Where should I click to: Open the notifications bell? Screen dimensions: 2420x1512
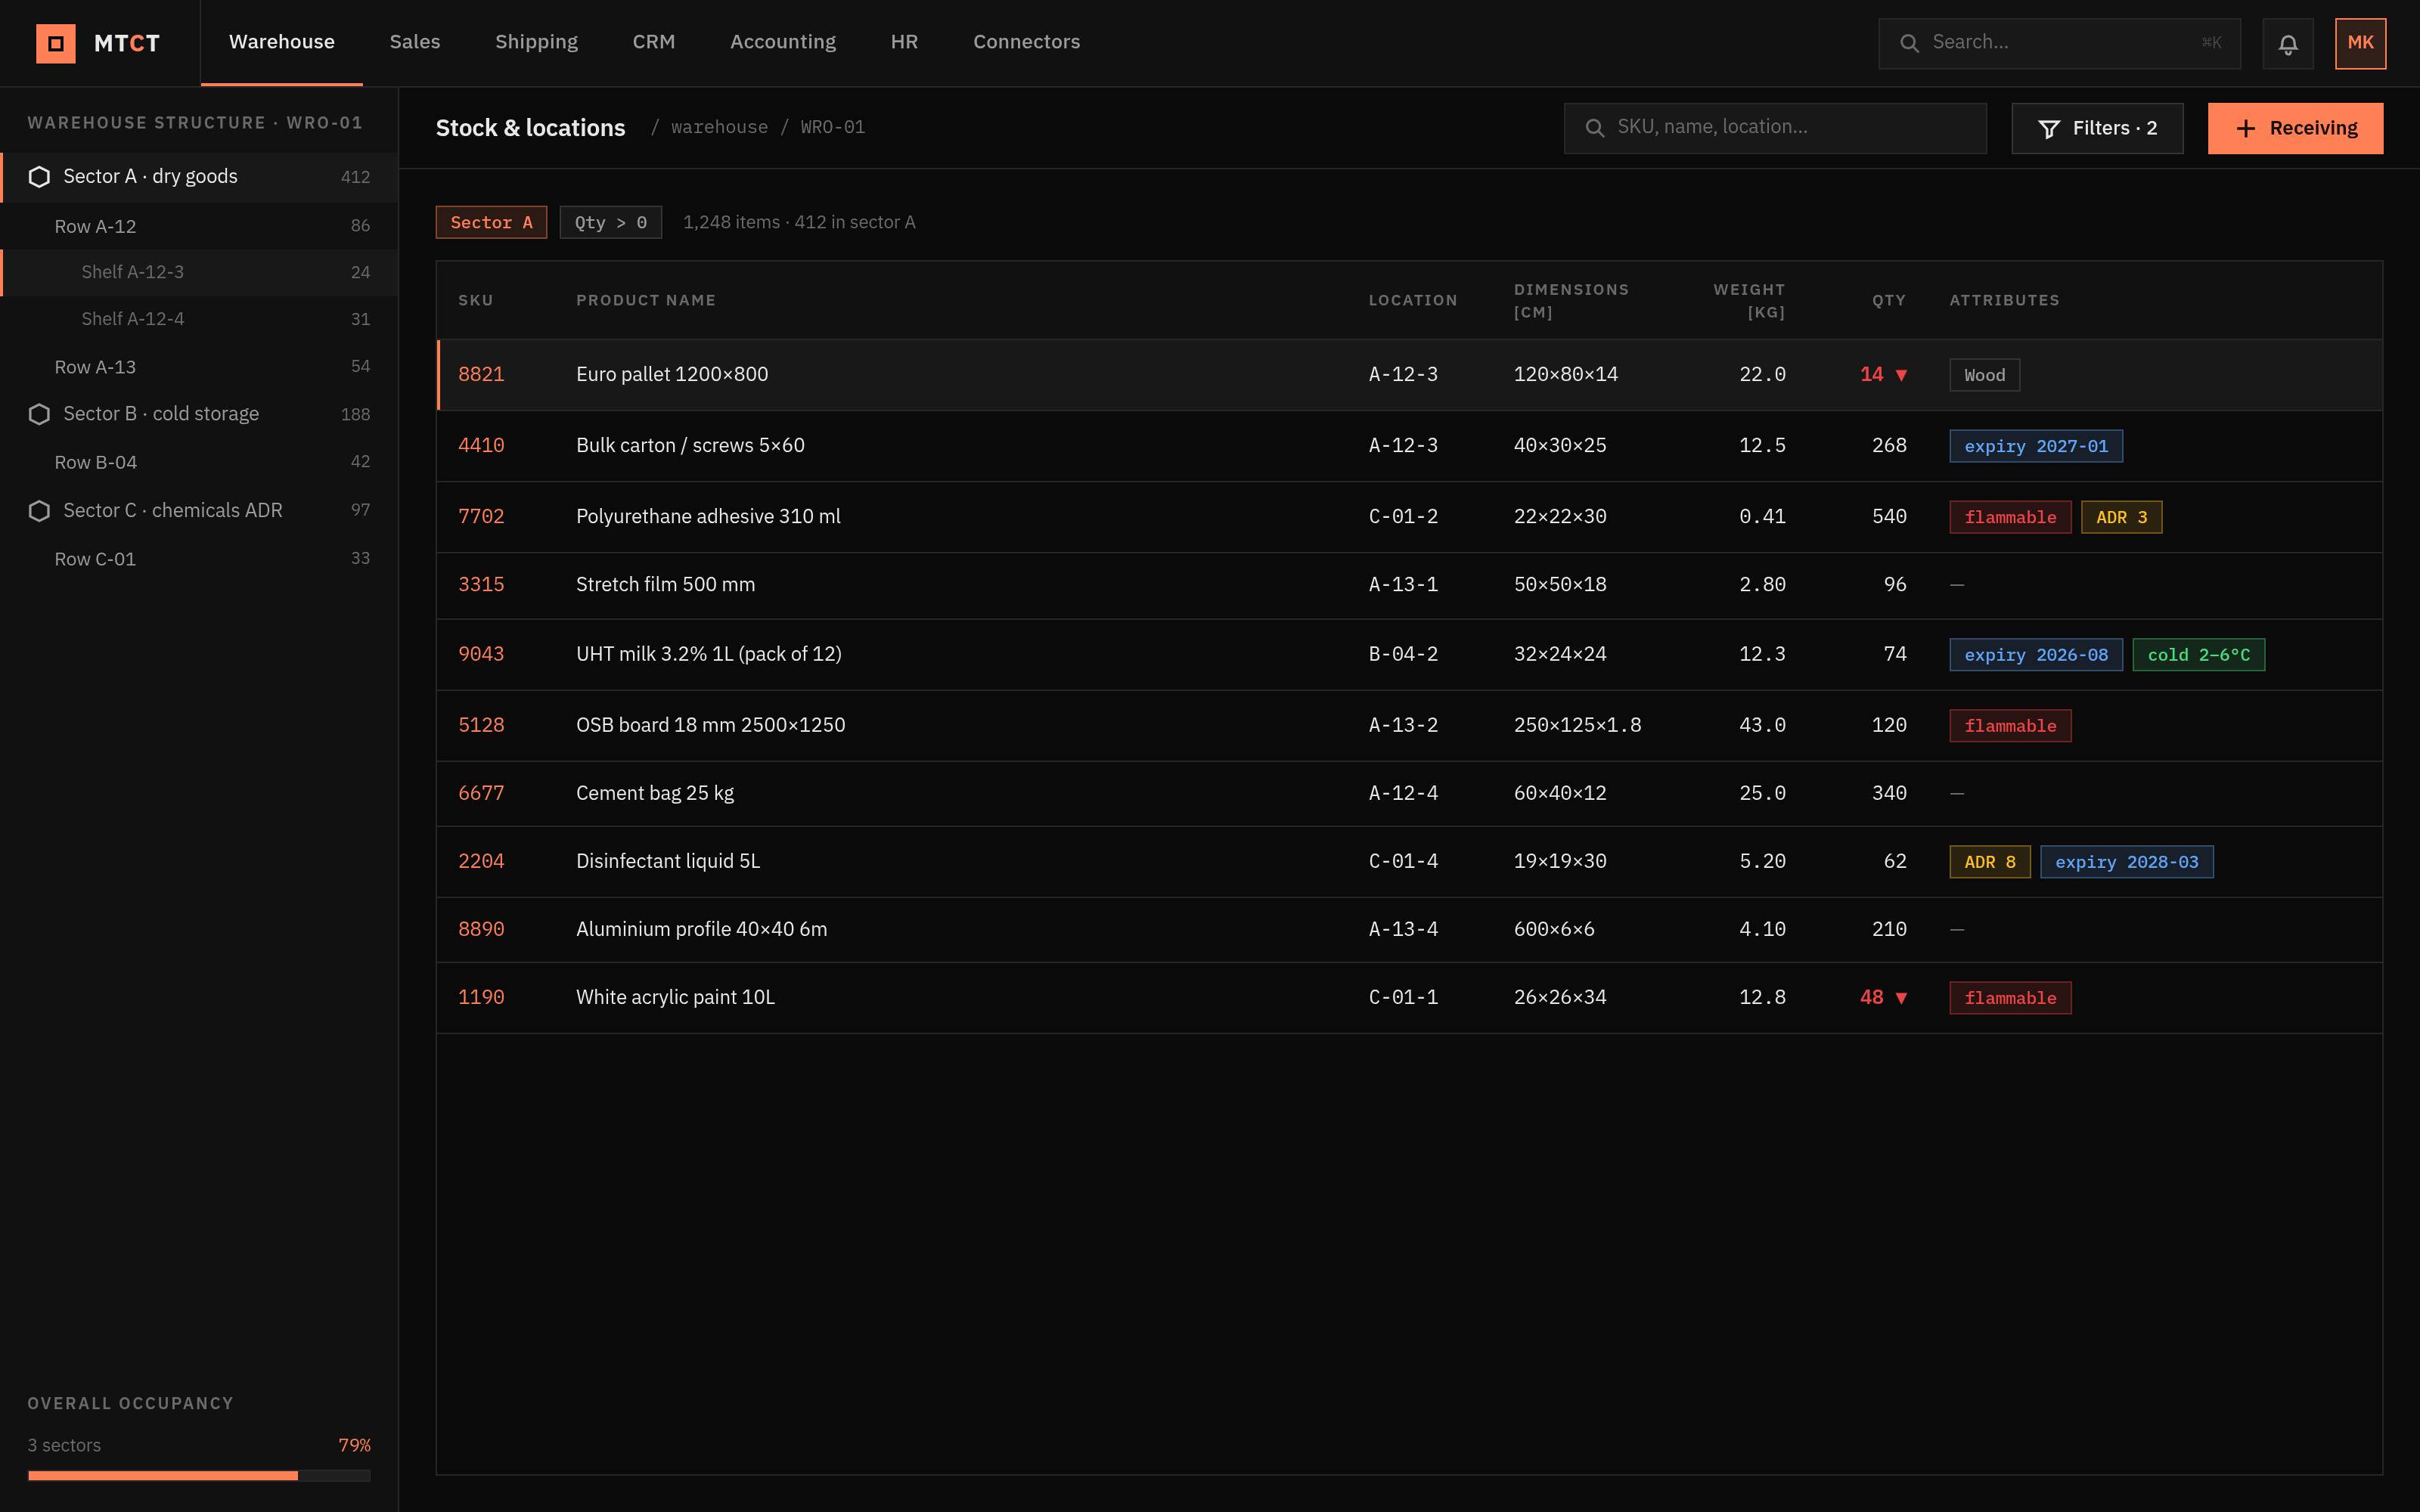tap(2288, 43)
